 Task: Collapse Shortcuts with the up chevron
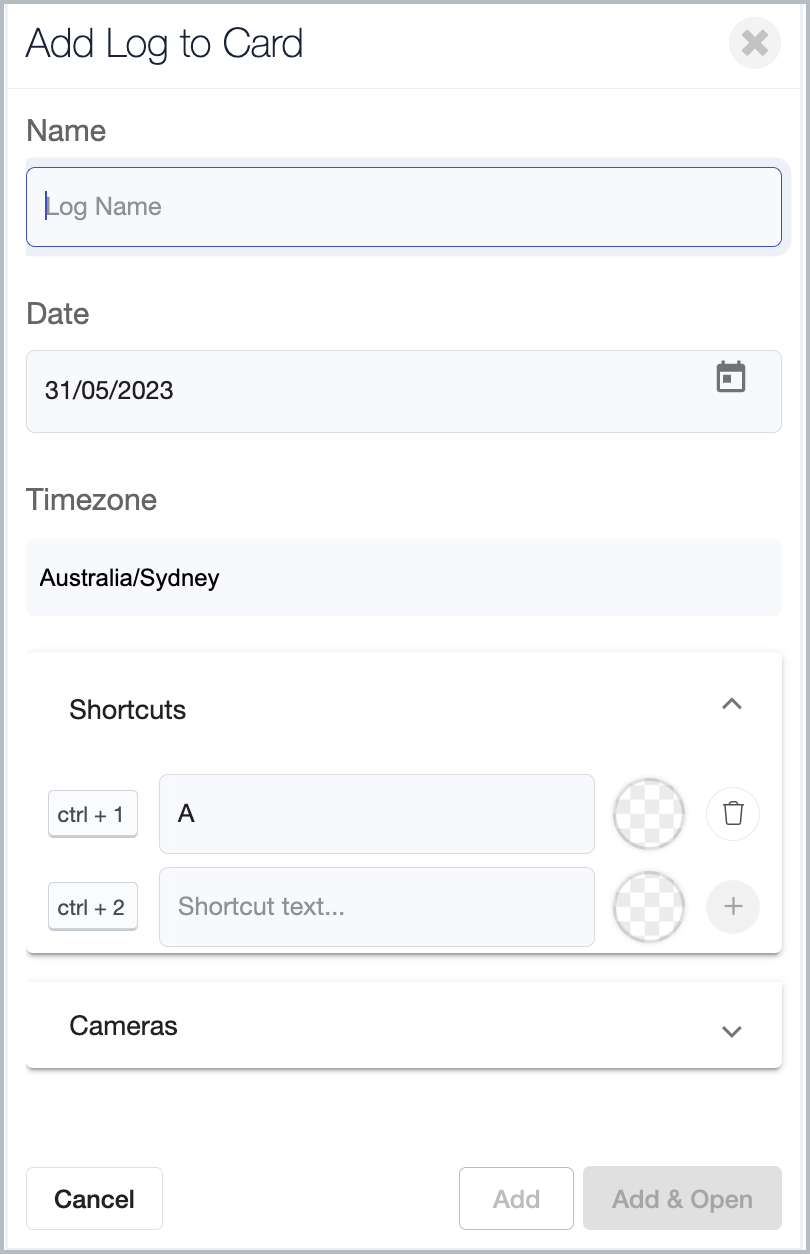tap(732, 705)
